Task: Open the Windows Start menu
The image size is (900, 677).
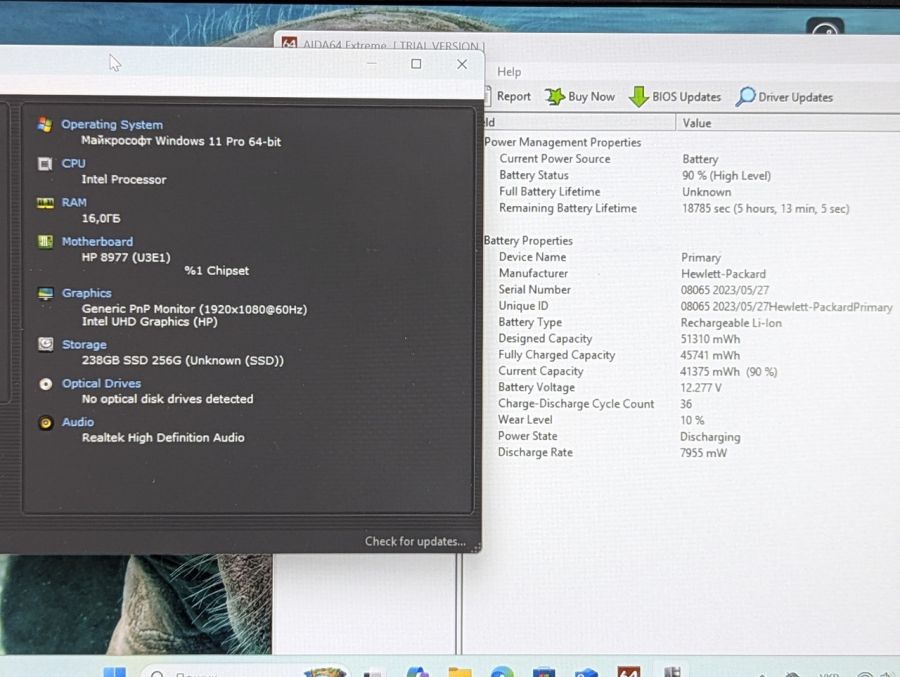Action: (114, 672)
